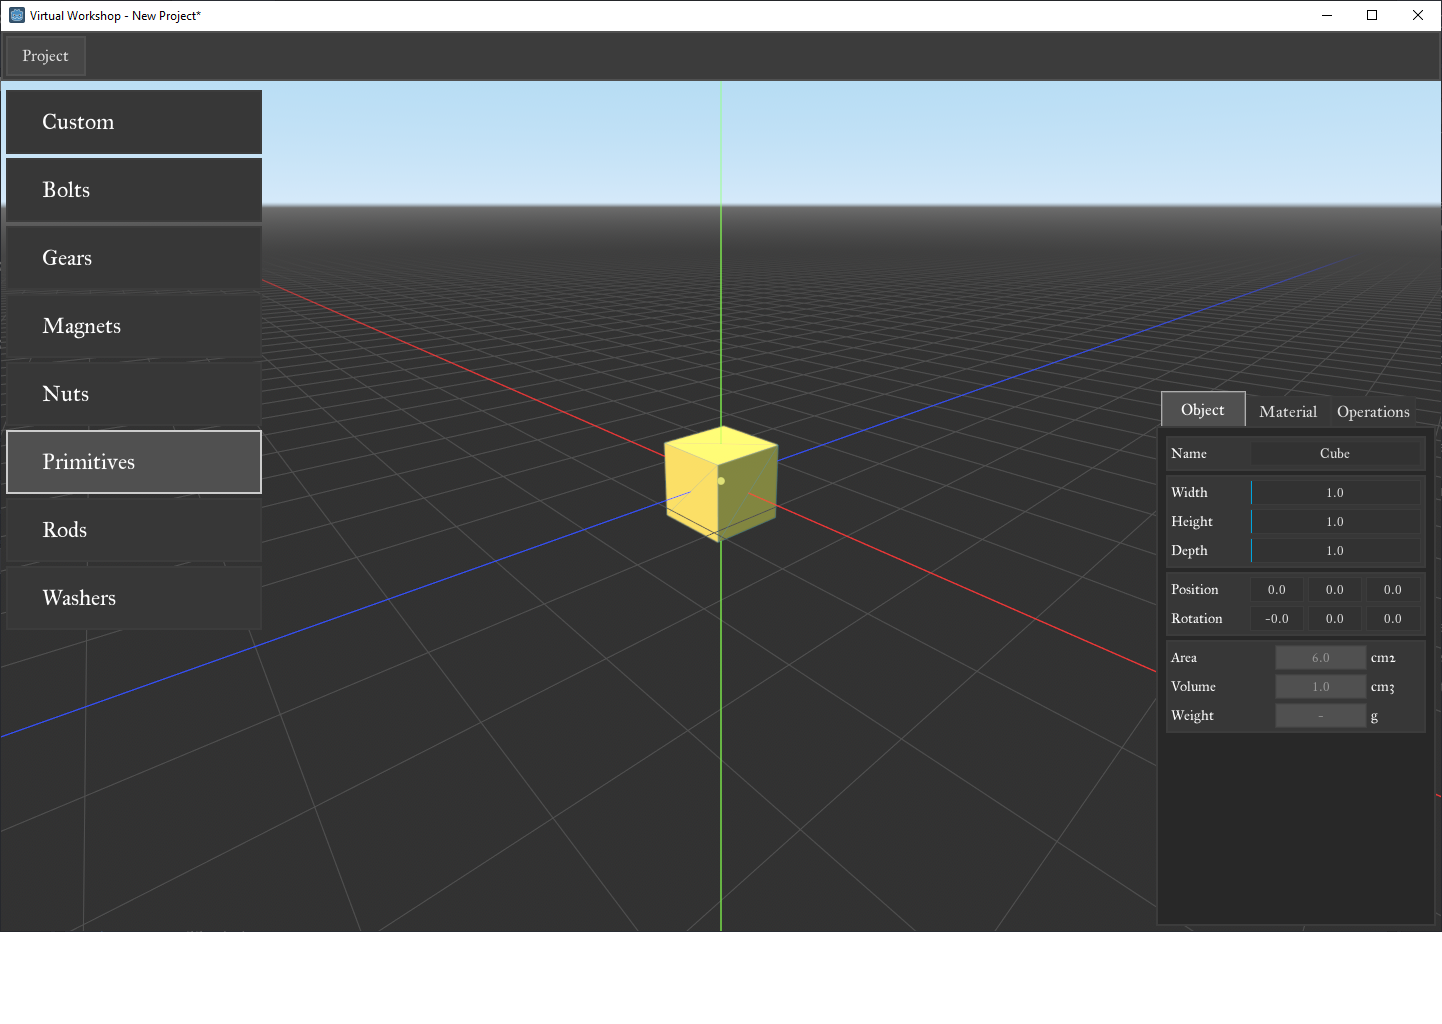Click the Width label
Screen dimensions: 1442x1024
pyautogui.click(x=1189, y=493)
